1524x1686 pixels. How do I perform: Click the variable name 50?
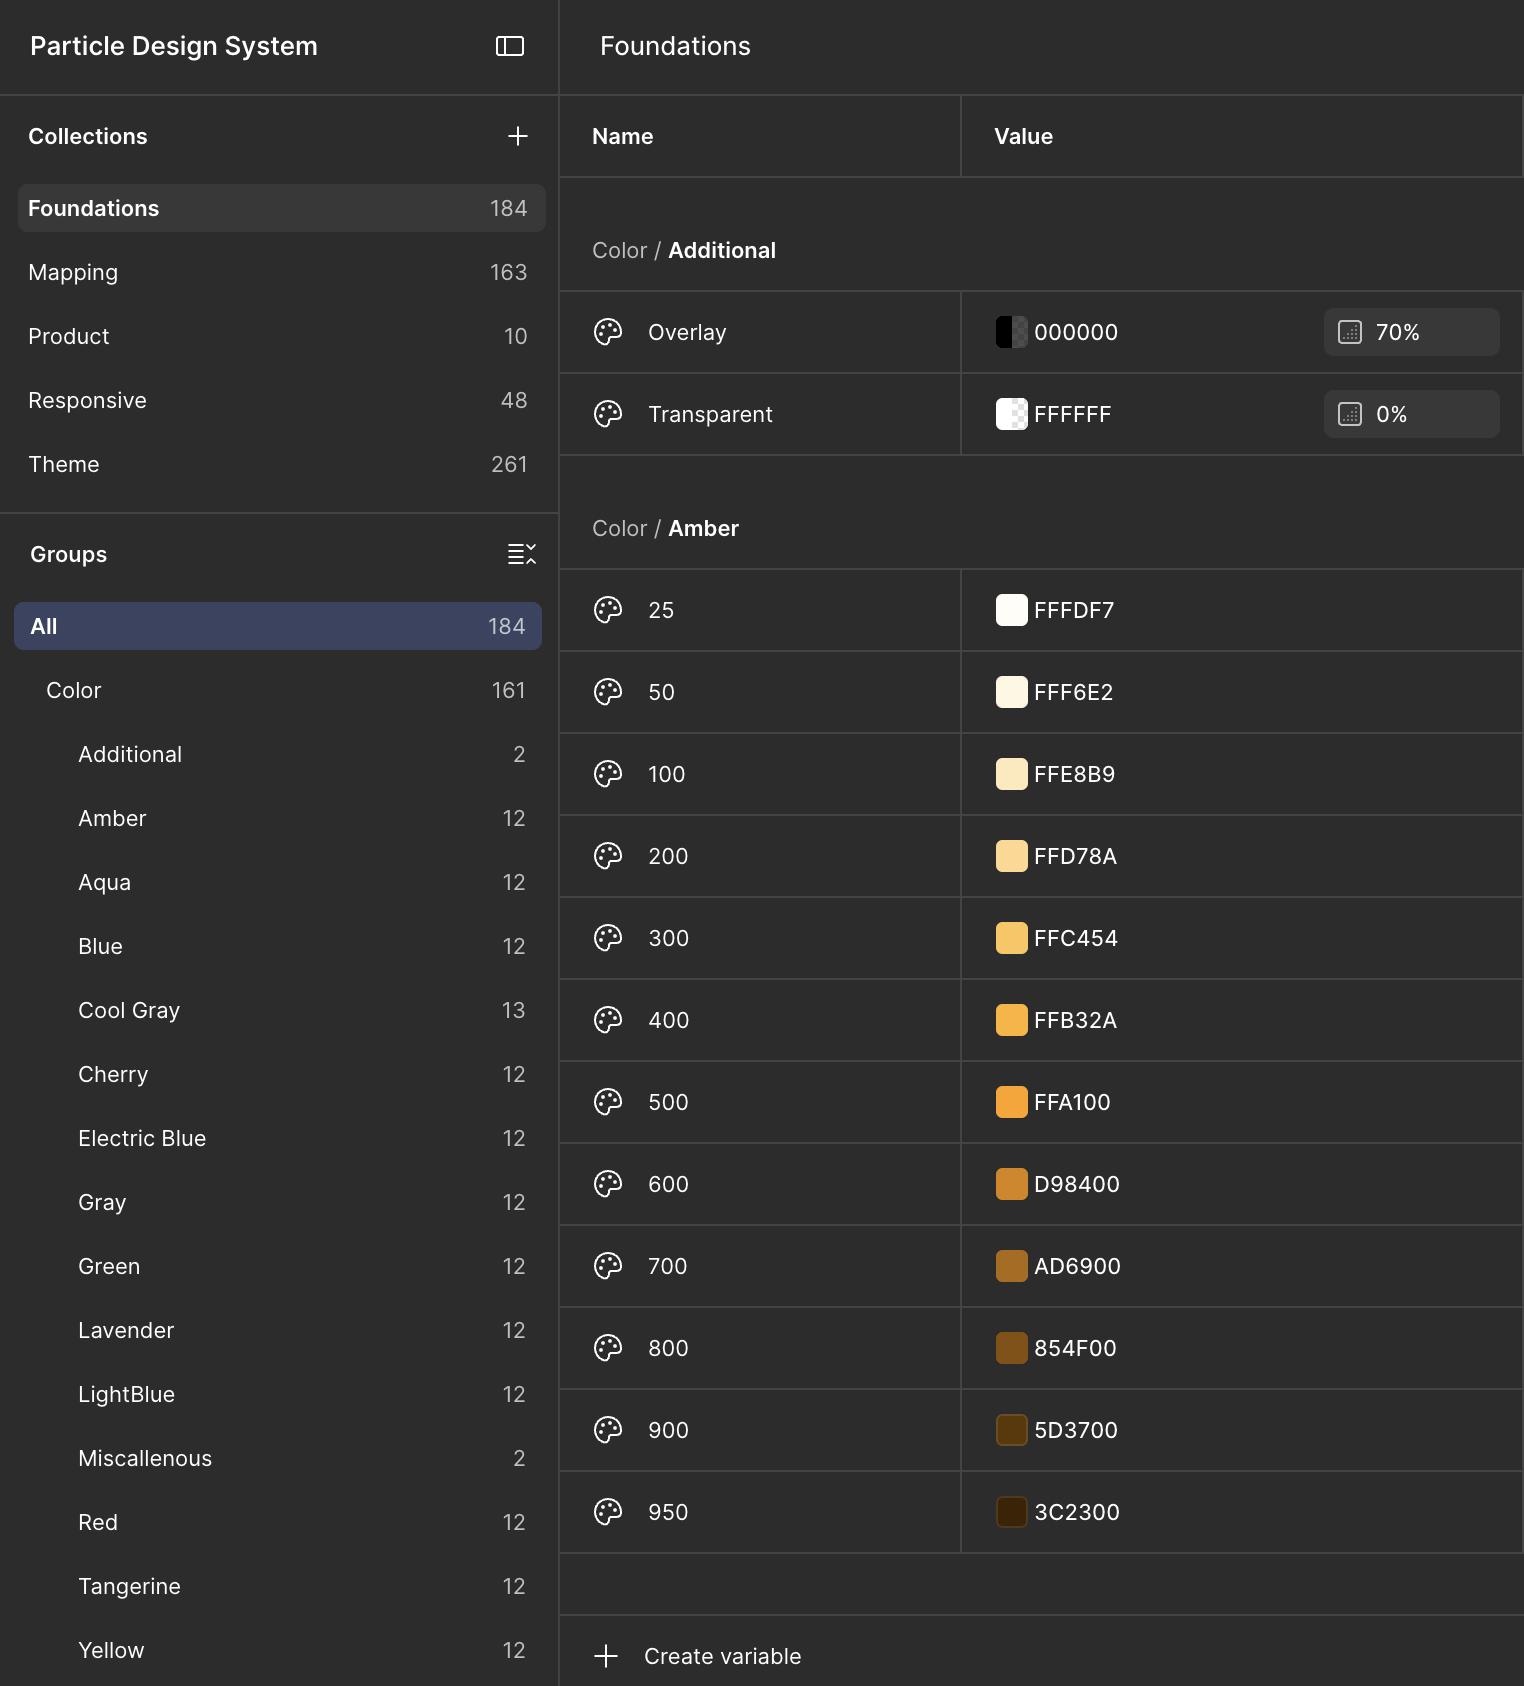point(661,692)
